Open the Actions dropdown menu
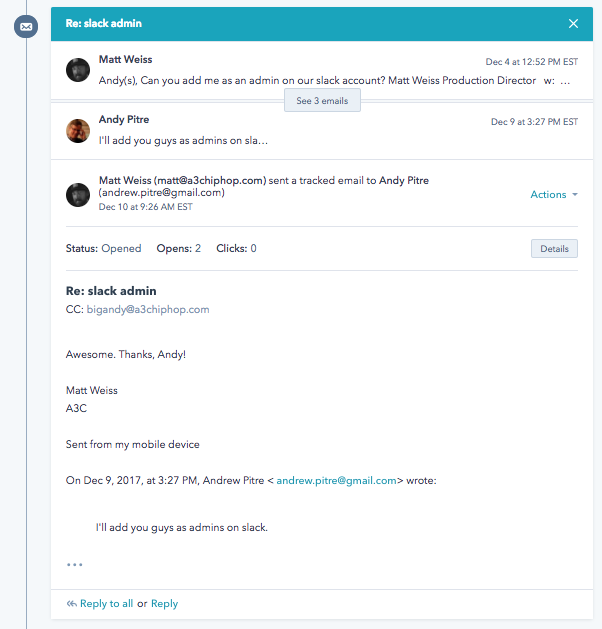This screenshot has width=602, height=629. [554, 195]
